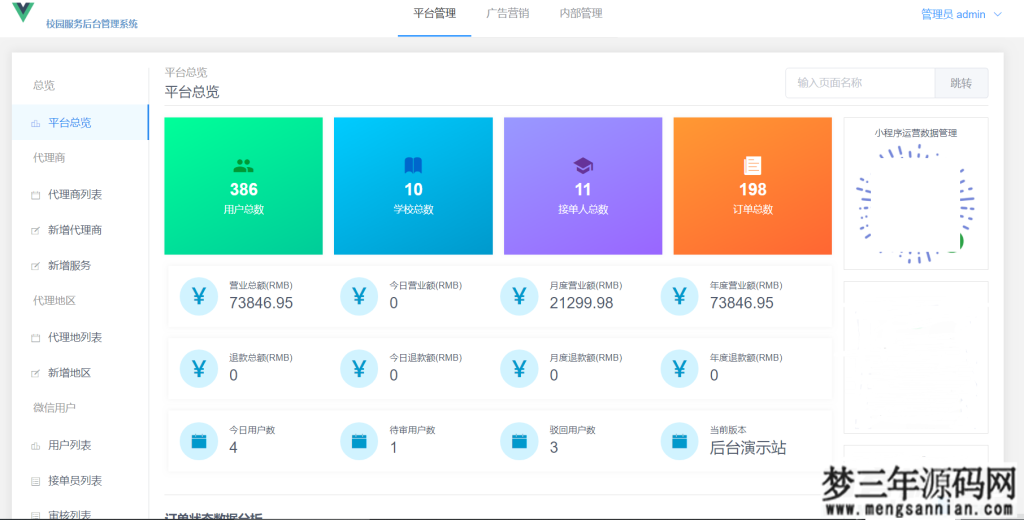Click the 接单人总数 11 card
Image resolution: width=1024 pixels, height=520 pixels.
pyautogui.click(x=583, y=186)
